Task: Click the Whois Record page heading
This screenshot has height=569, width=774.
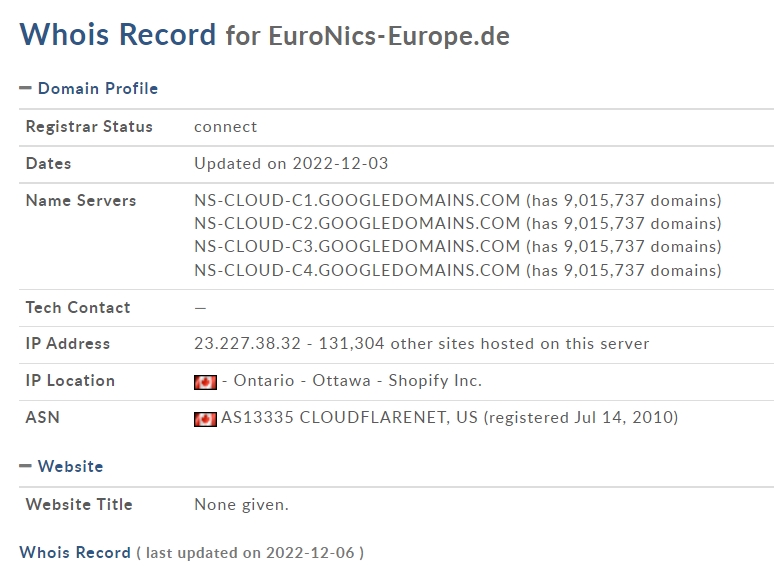Action: 118,35
